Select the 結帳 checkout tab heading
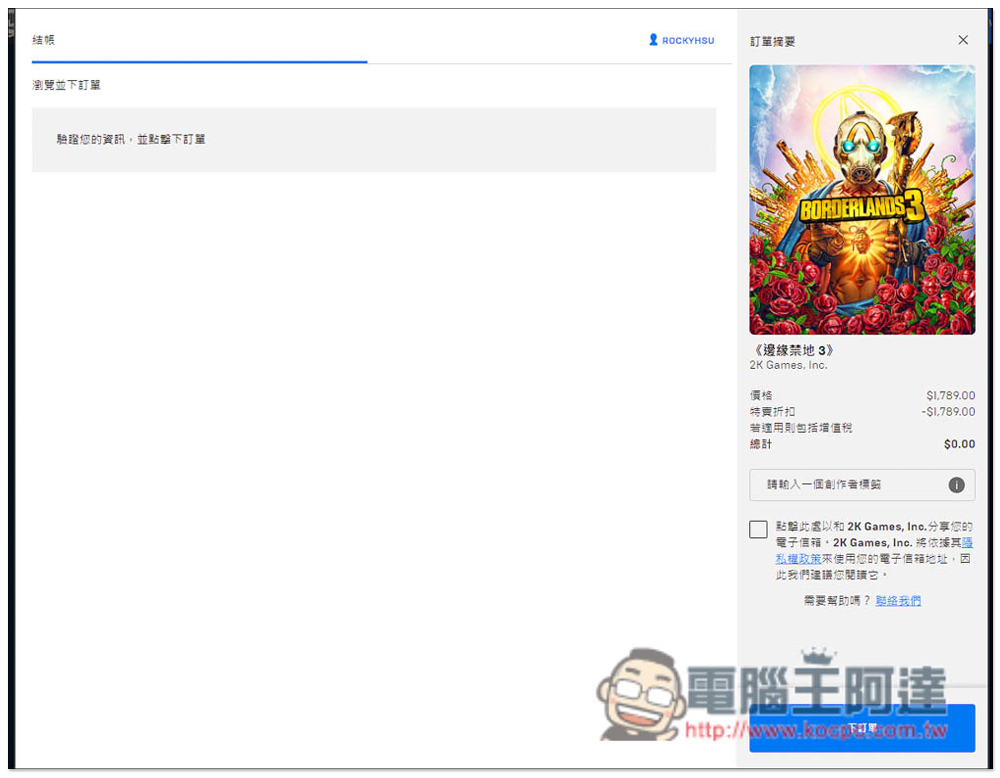This screenshot has height=778, width=1000. 43,40
